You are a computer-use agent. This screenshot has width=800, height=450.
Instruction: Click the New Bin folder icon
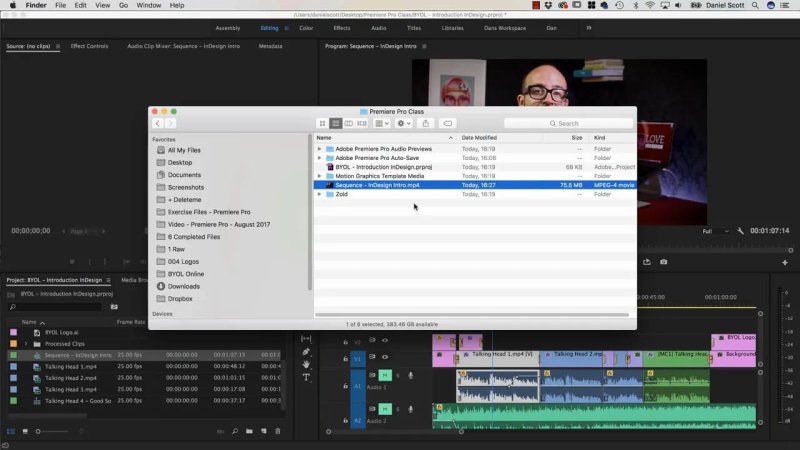pos(249,431)
